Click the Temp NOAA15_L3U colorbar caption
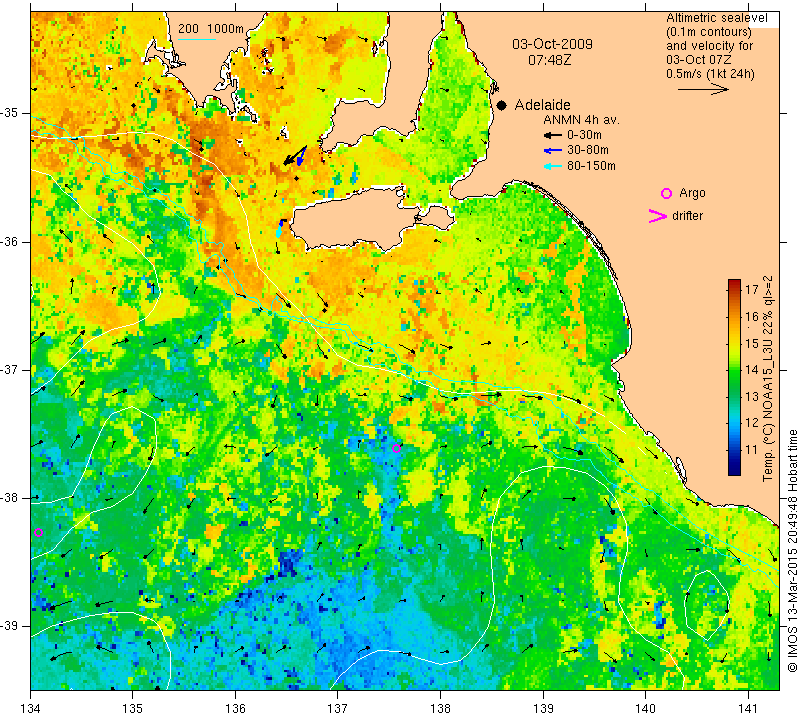Viewport: 800px width, 720px height. (x=767, y=378)
